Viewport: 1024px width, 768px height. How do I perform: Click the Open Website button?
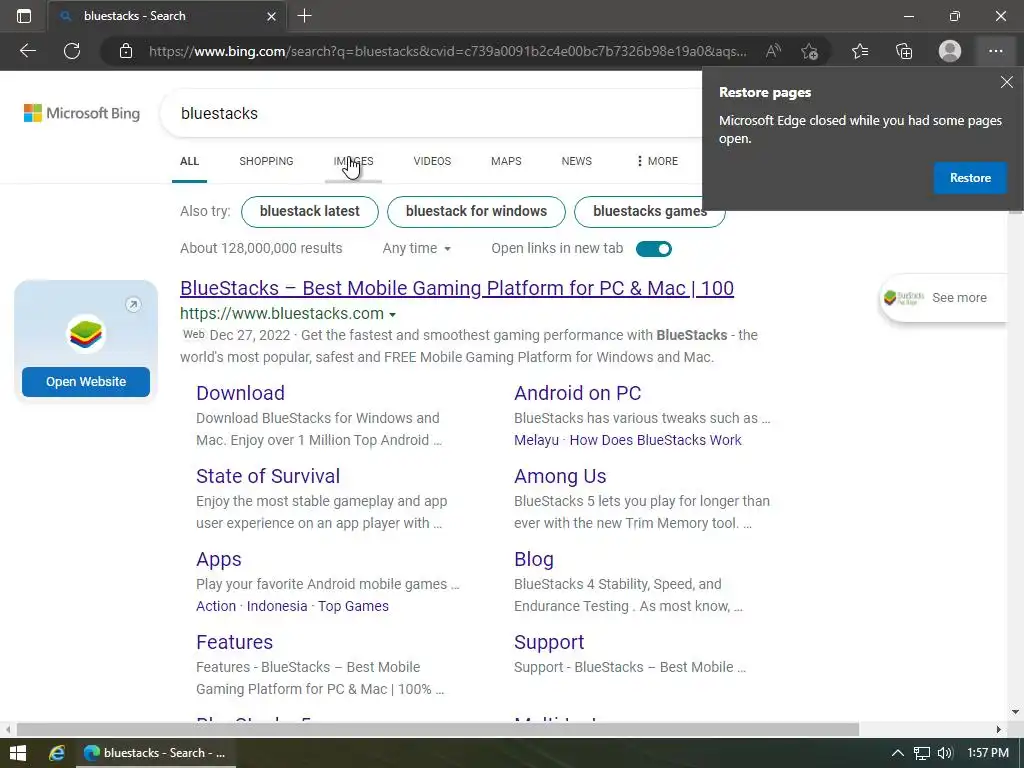tap(86, 381)
